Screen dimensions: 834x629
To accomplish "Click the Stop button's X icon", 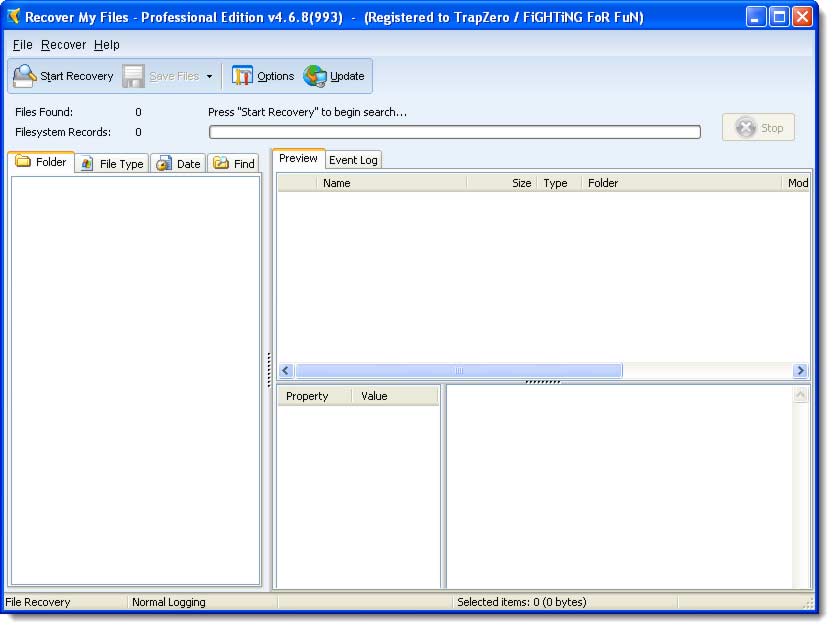I will pyautogui.click(x=745, y=128).
